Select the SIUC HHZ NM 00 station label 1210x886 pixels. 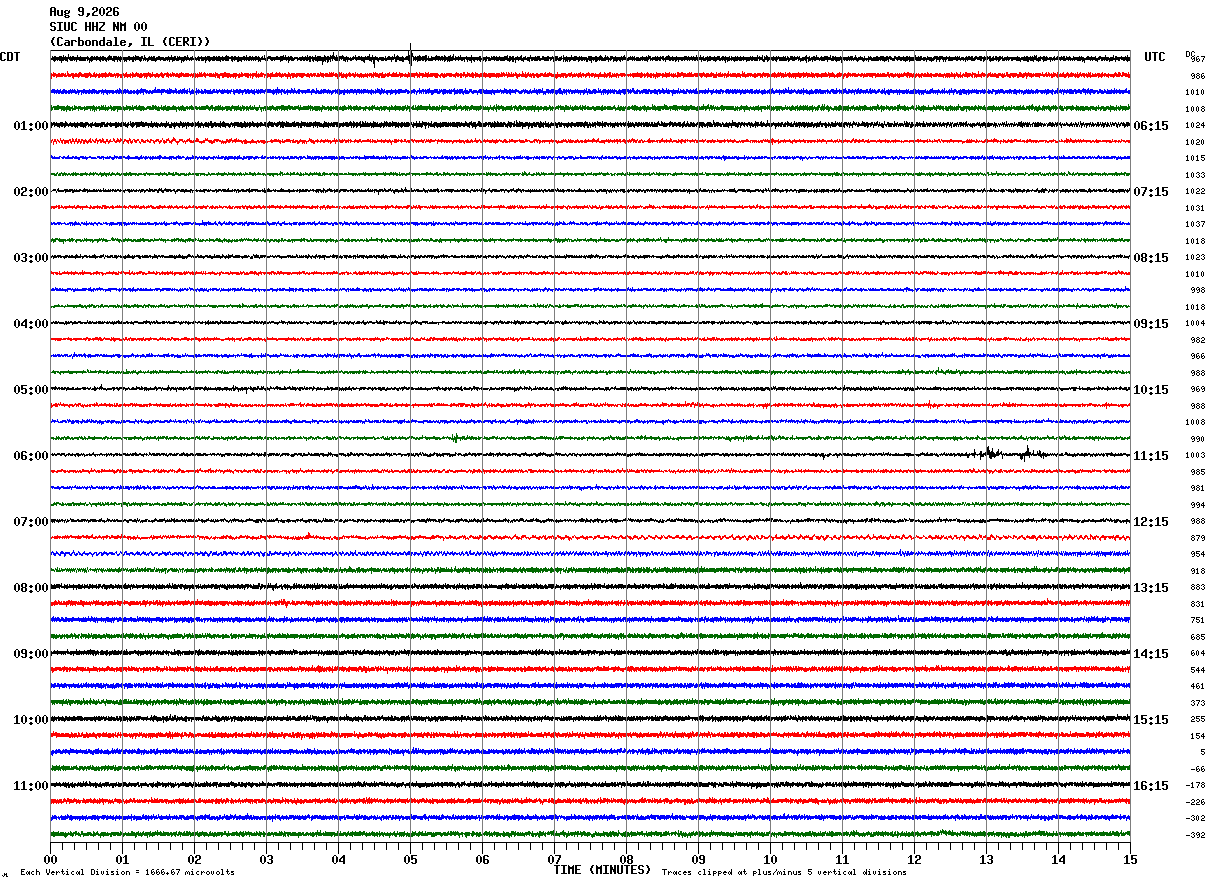pos(98,27)
